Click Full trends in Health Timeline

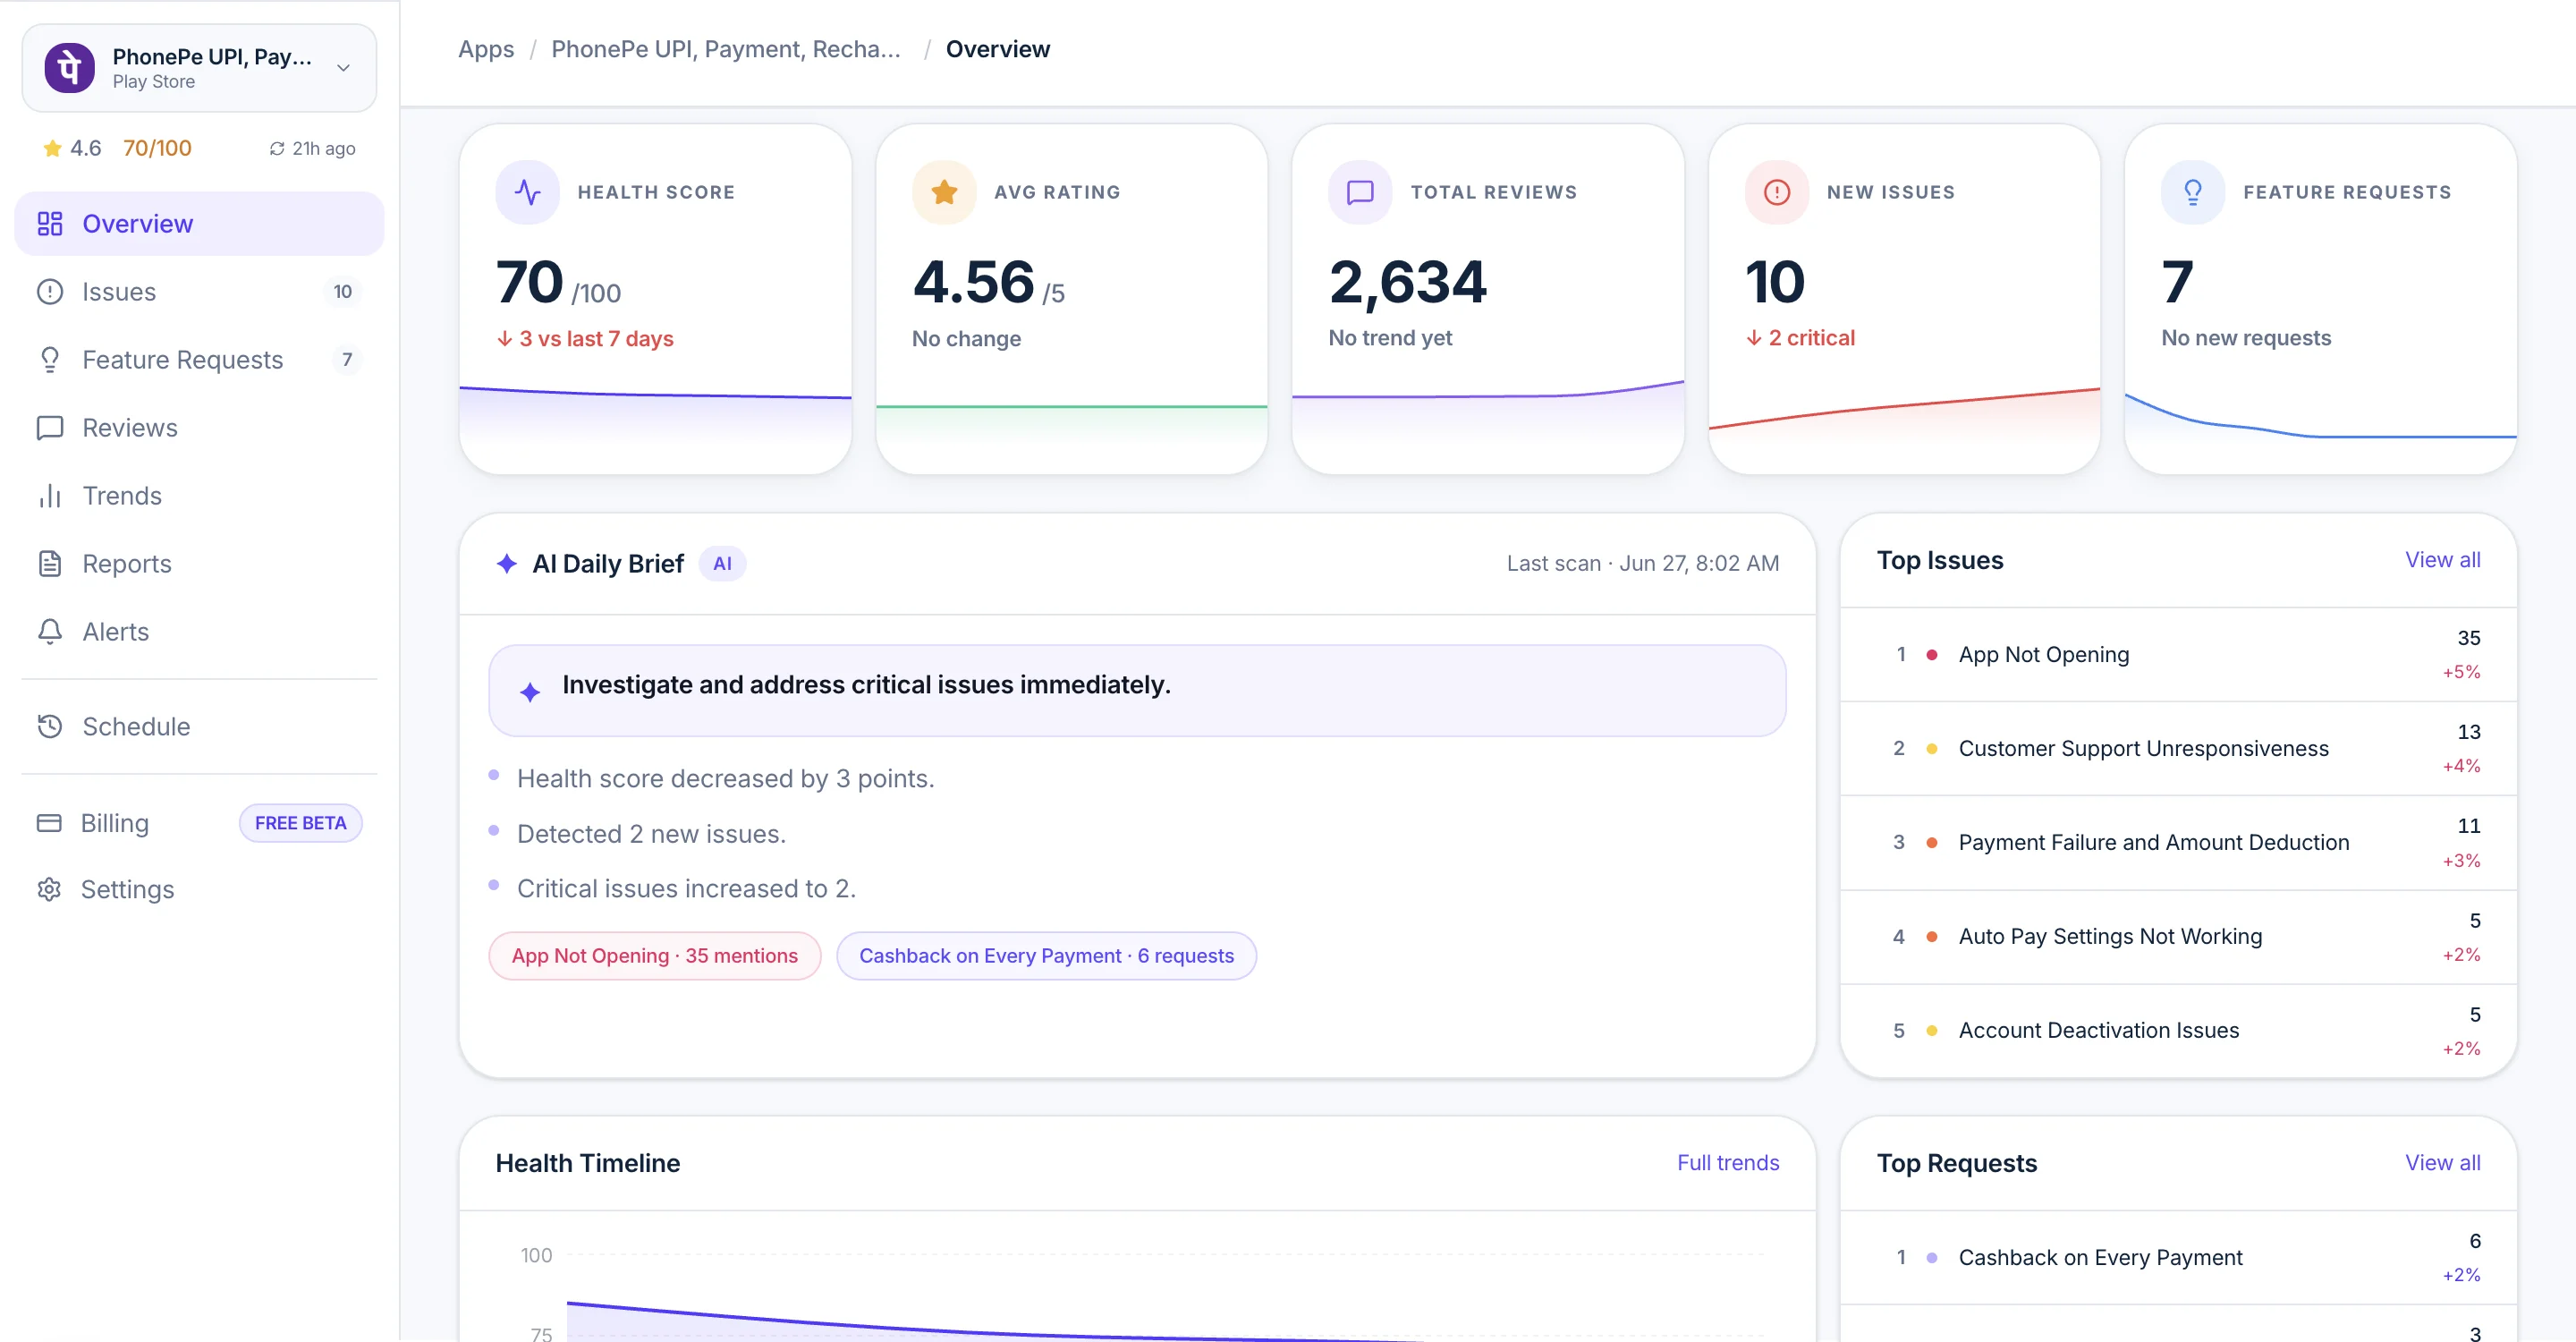click(1727, 1162)
